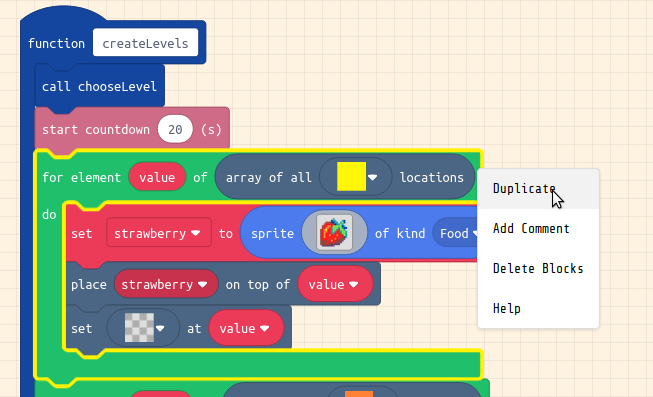Screen dimensions: 653x397
Task: Select the value variable in for element block
Action: pos(157,177)
